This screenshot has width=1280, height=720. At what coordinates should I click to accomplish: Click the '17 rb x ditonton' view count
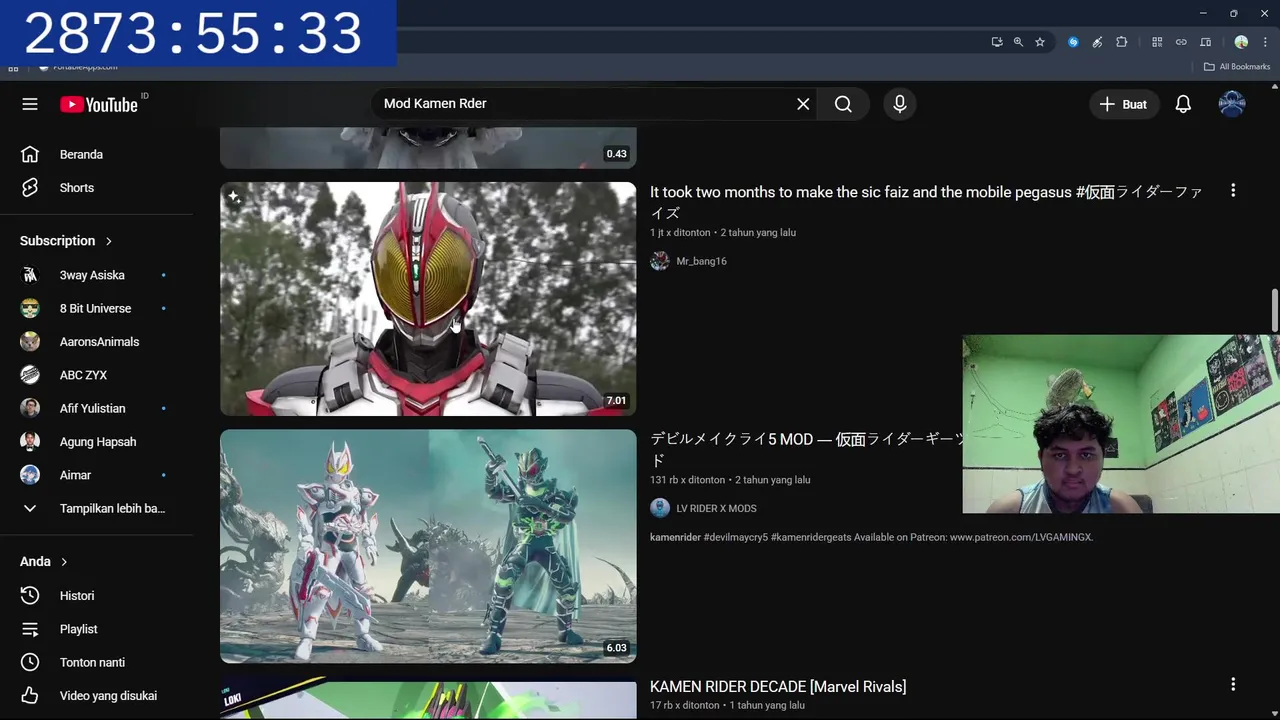click(685, 705)
